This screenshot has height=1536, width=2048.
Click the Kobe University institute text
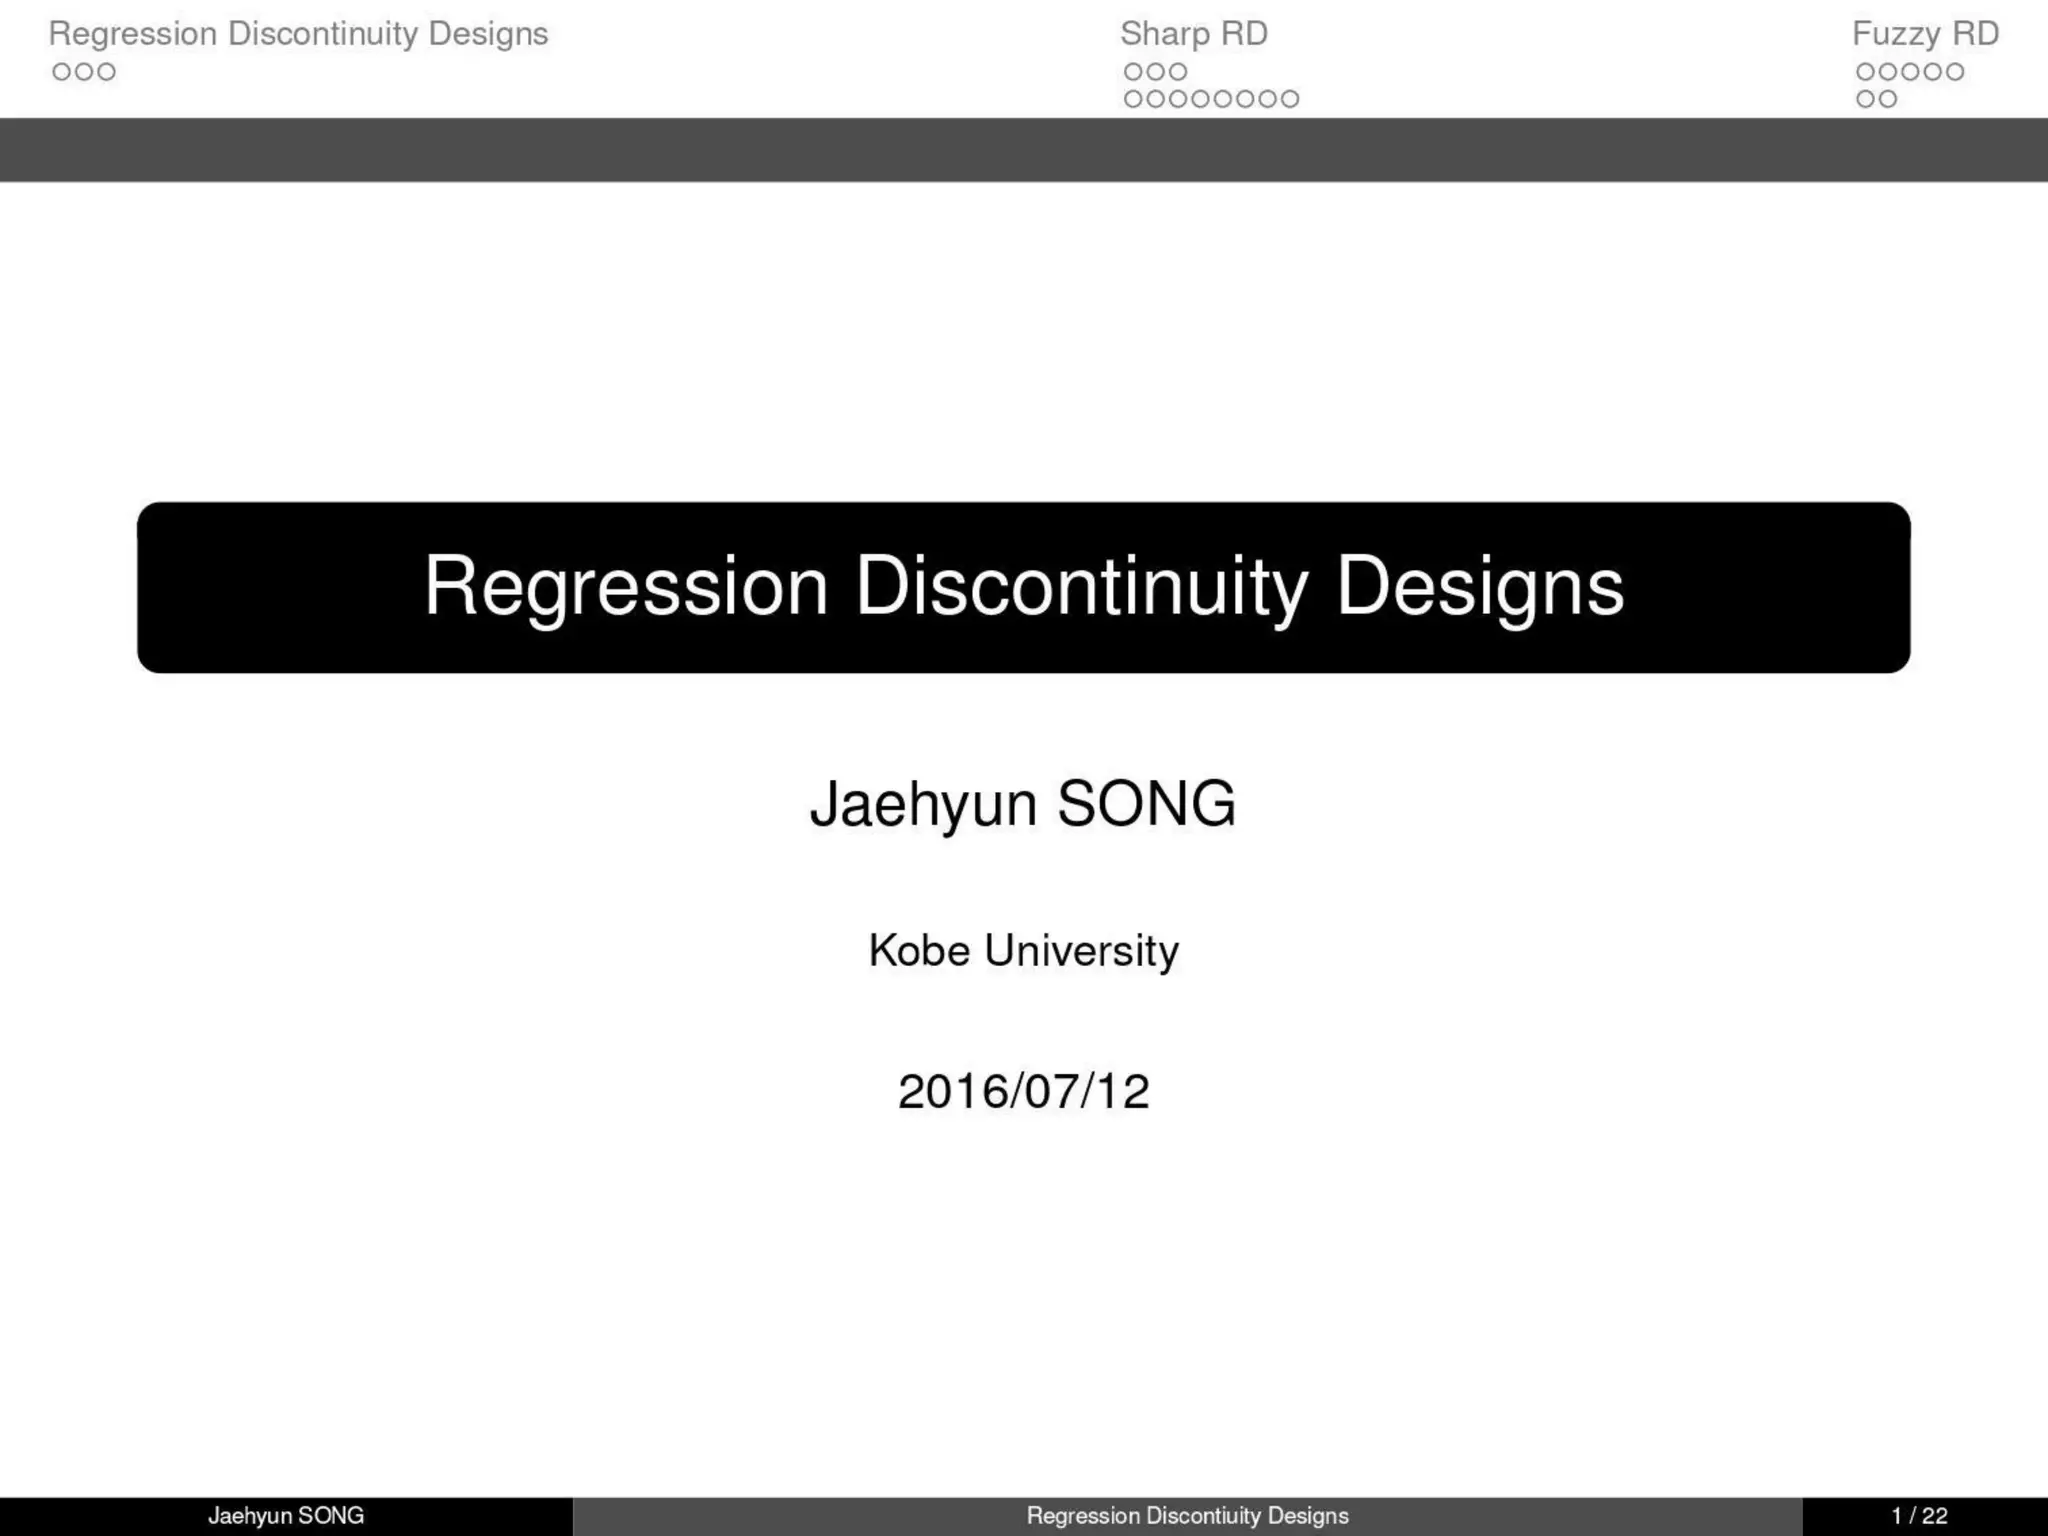pos(1023,950)
